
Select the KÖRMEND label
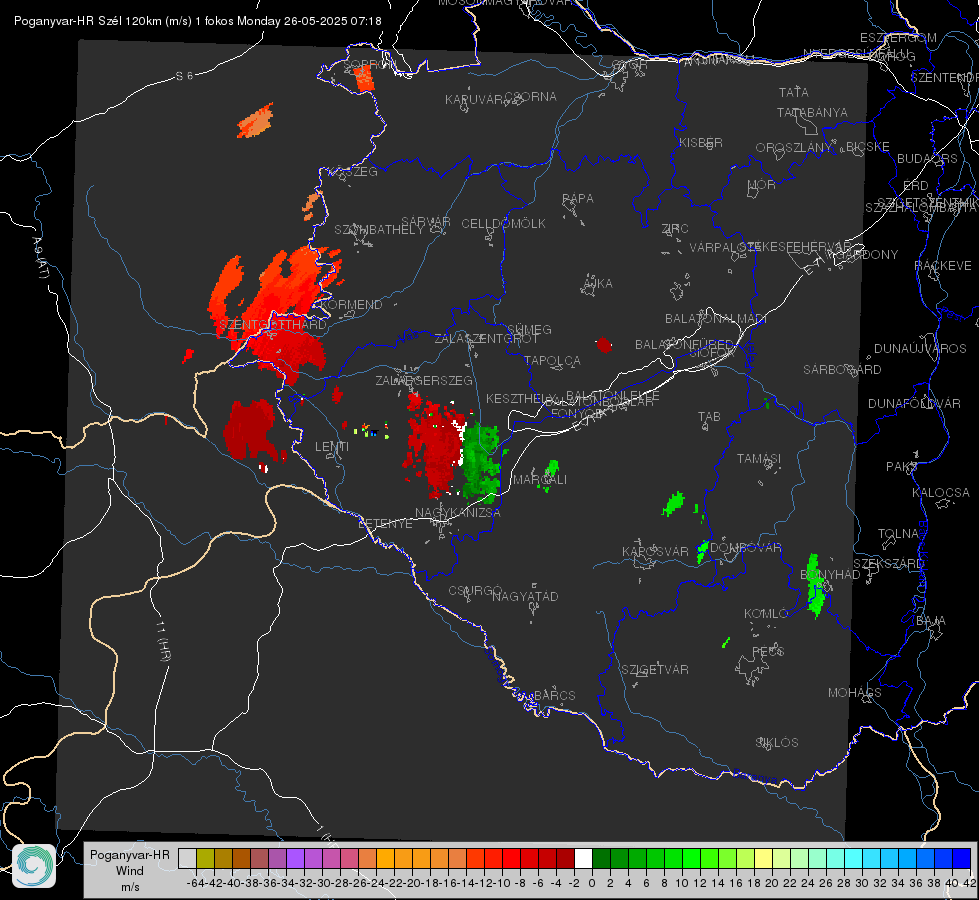point(350,305)
